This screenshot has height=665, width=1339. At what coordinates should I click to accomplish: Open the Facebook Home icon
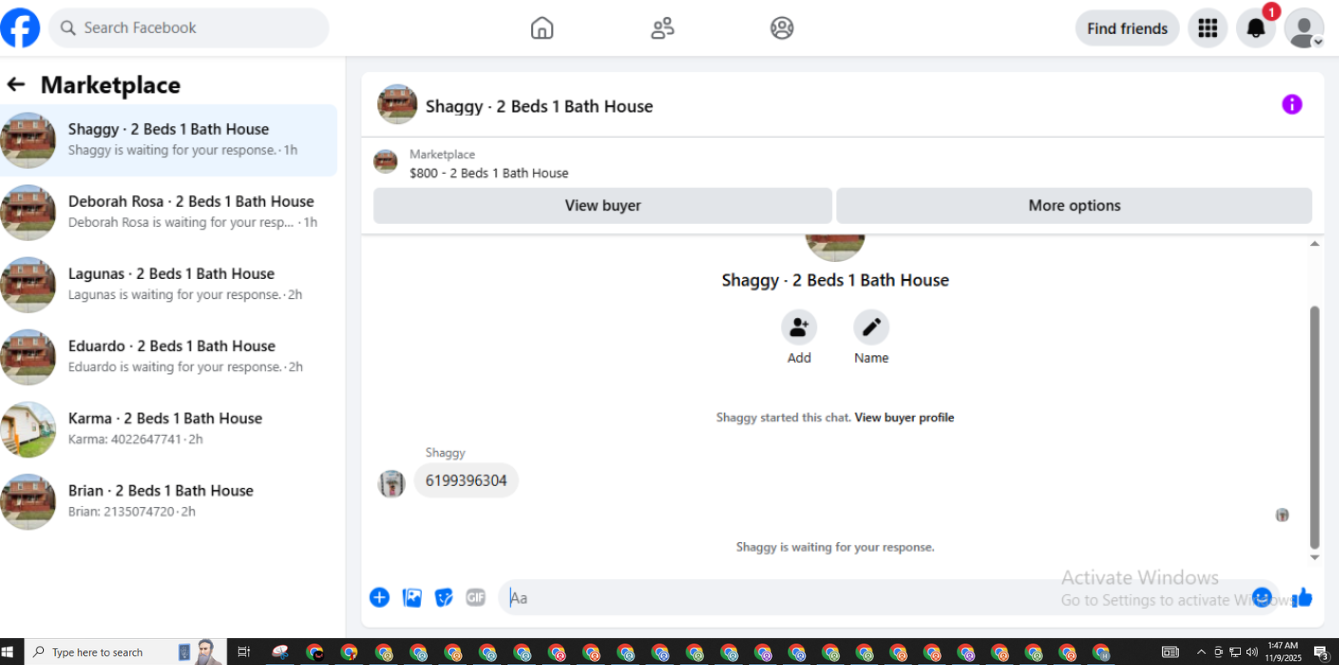coord(541,28)
